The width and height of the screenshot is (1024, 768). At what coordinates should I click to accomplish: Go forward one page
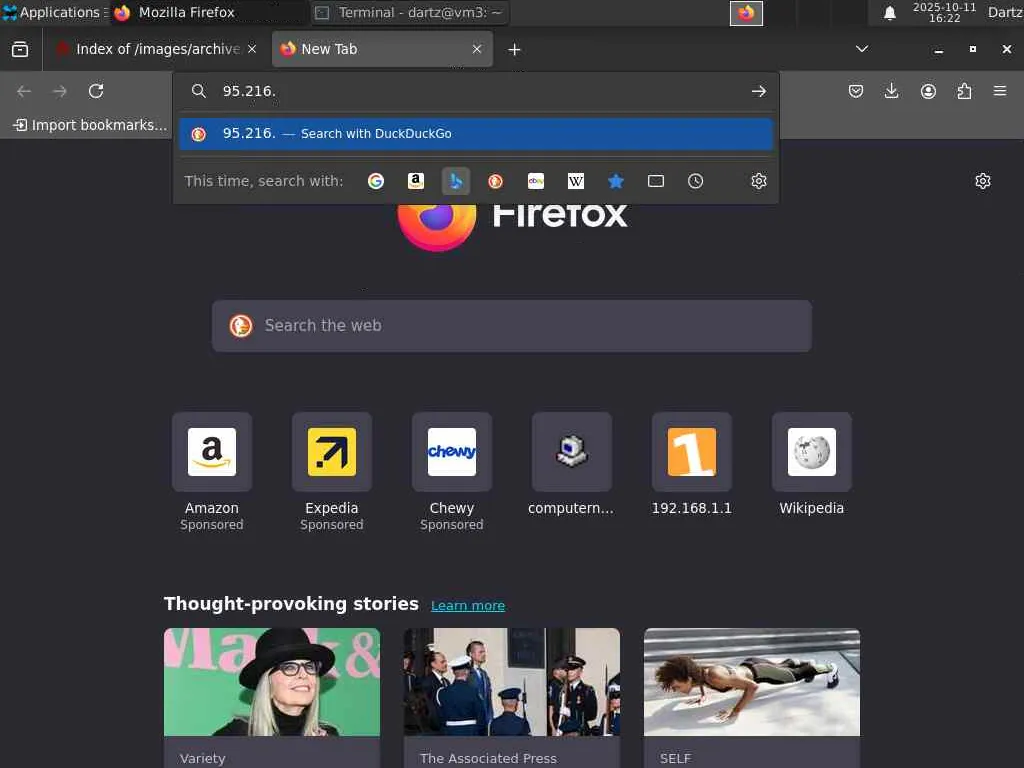pyautogui.click(x=60, y=91)
